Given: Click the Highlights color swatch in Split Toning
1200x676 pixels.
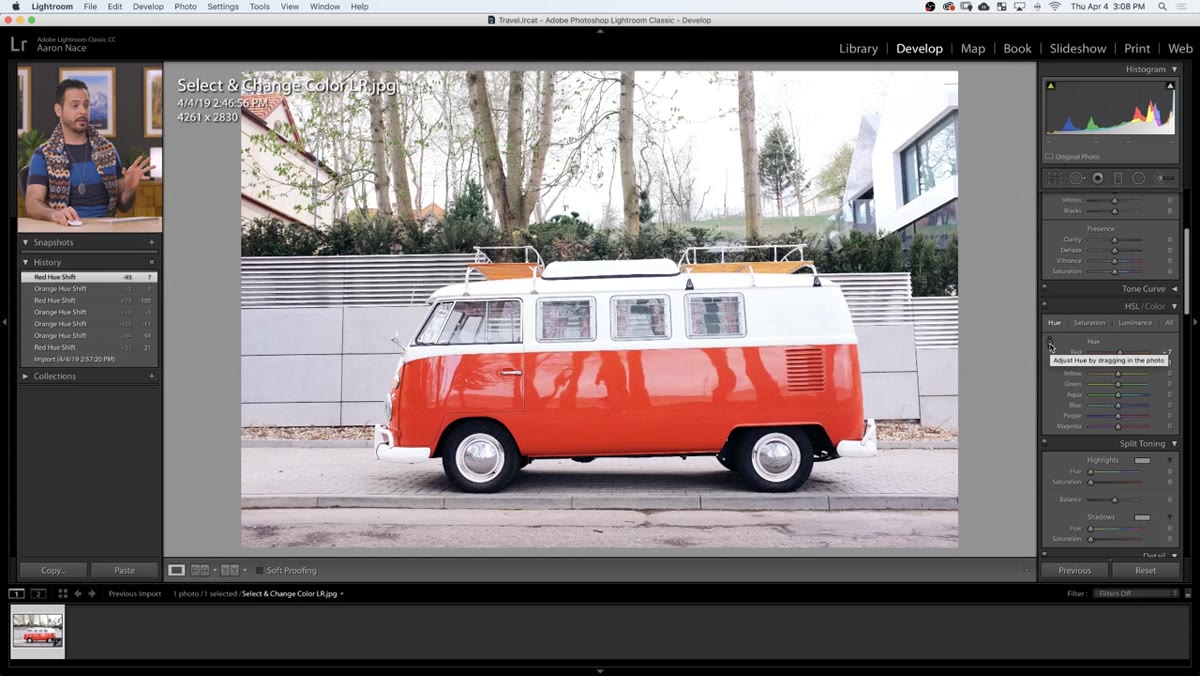Looking at the screenshot, I should (1142, 460).
